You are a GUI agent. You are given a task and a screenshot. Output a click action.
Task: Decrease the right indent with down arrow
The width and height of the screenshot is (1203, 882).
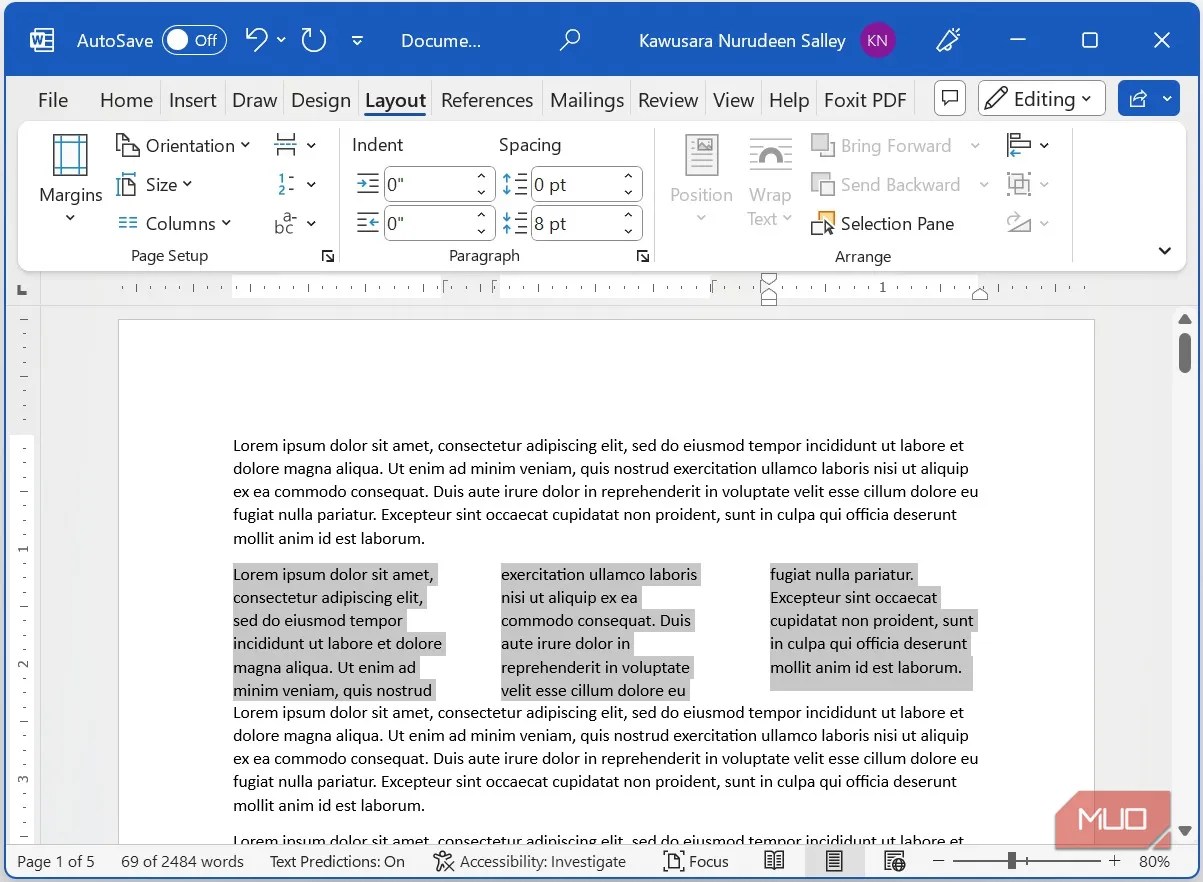pos(482,231)
